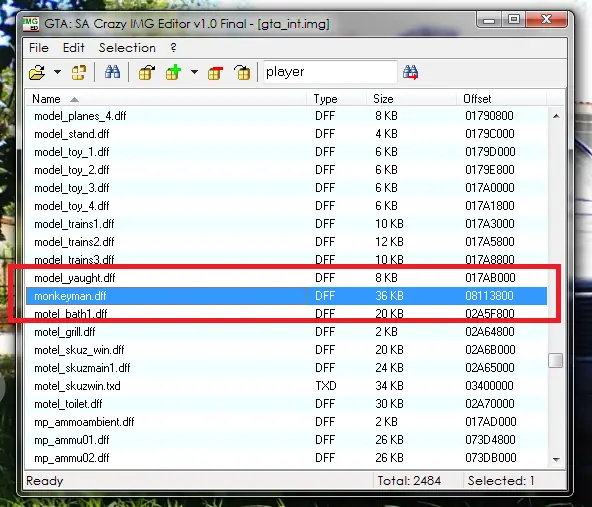Open the Edit menu

[74, 48]
